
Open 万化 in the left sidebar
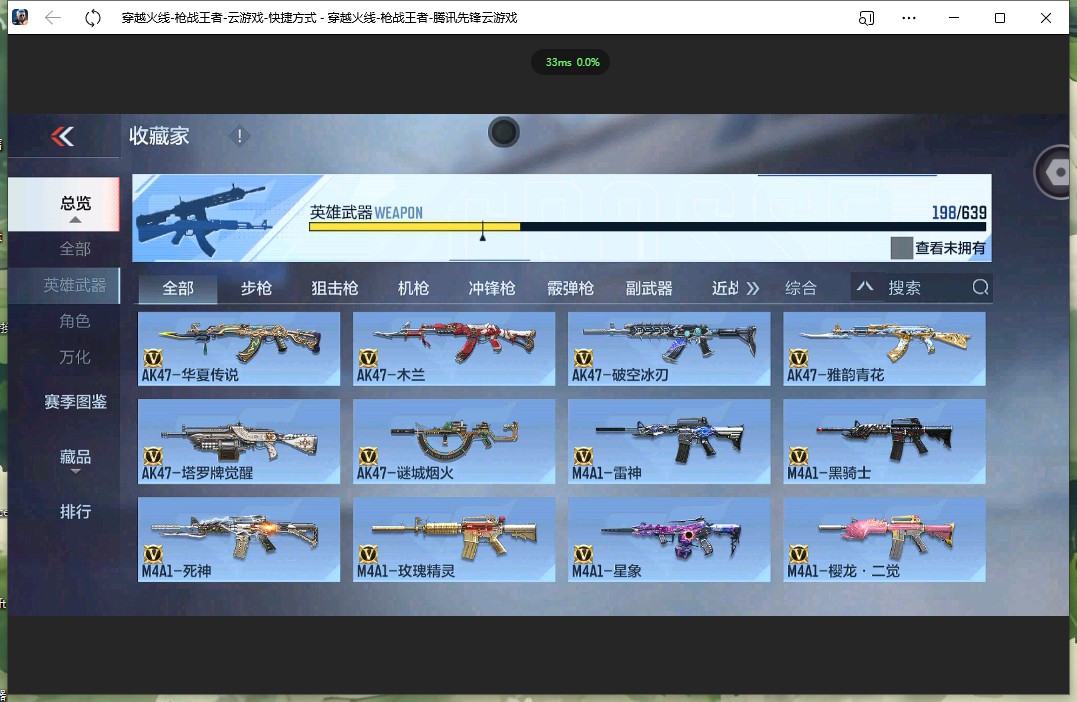point(75,357)
